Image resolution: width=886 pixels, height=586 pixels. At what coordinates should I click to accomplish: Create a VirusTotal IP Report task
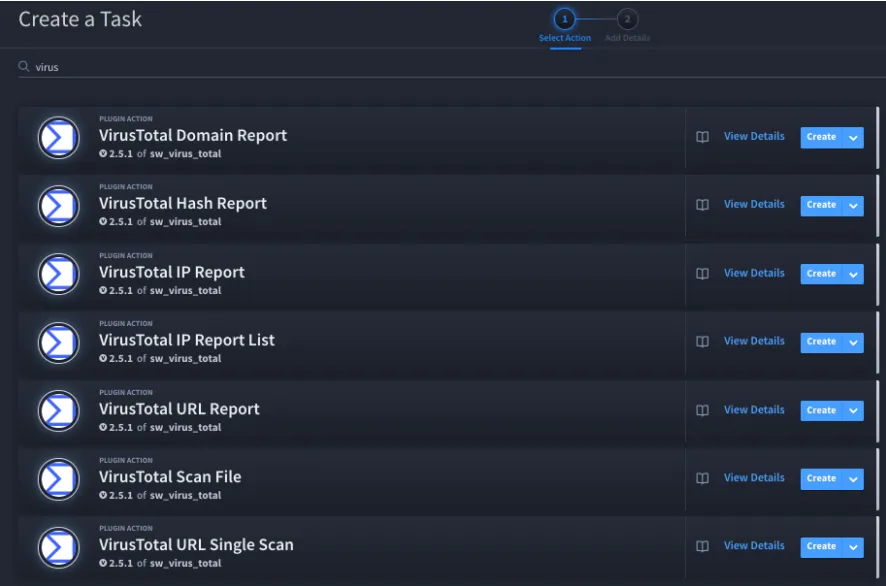tap(822, 274)
